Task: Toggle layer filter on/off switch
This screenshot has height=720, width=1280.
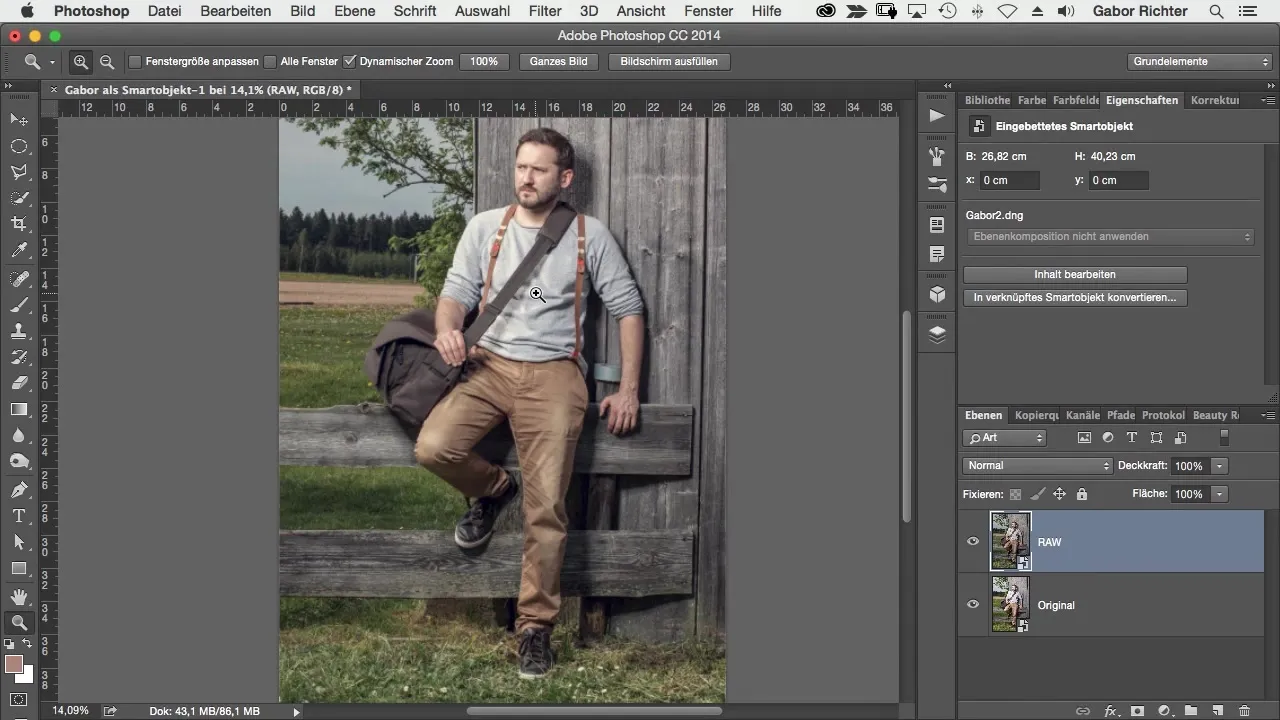Action: 1224,438
